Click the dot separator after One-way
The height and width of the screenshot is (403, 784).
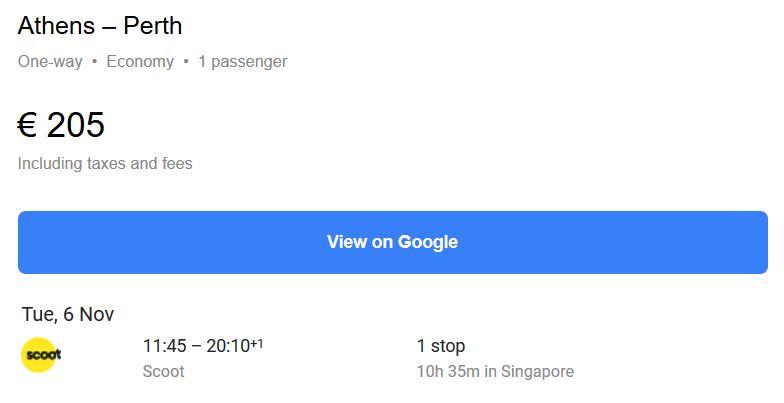94,62
